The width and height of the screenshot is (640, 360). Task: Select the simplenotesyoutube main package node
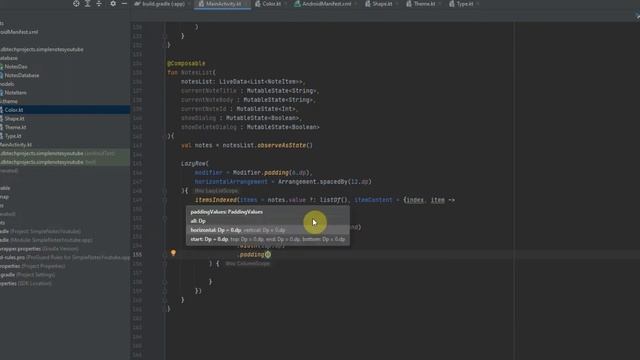(x=42, y=49)
